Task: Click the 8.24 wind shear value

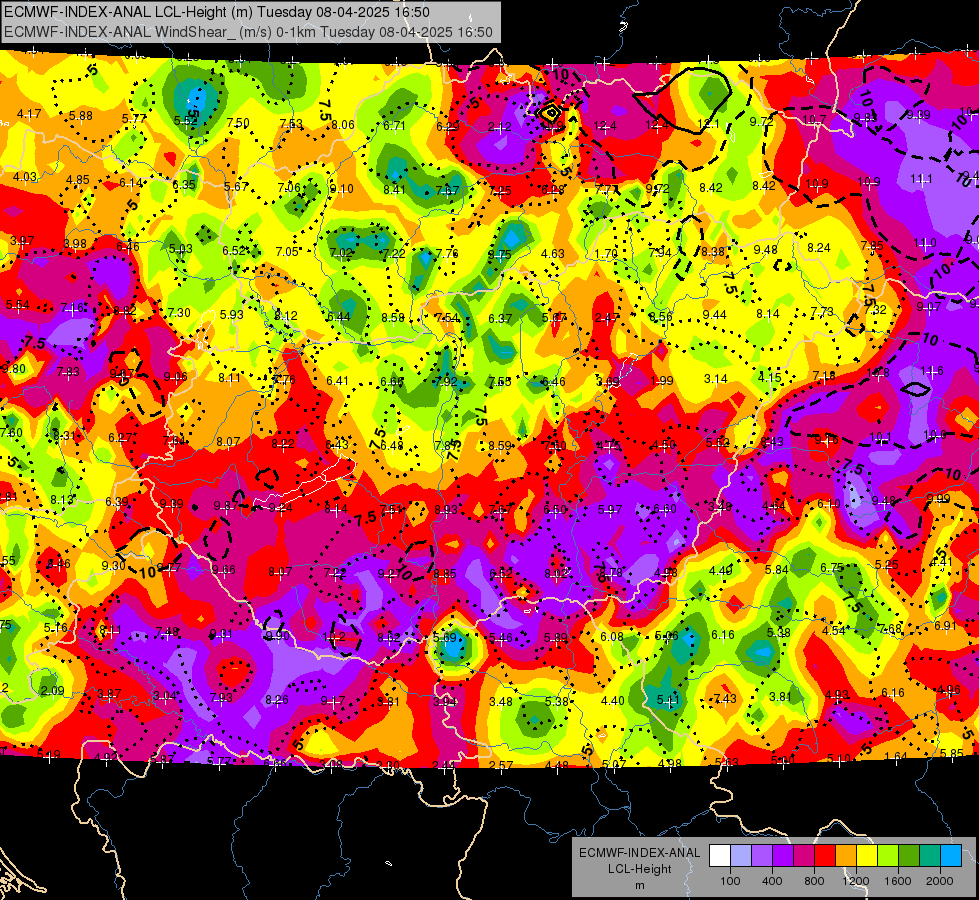Action: pyautogui.click(x=819, y=247)
